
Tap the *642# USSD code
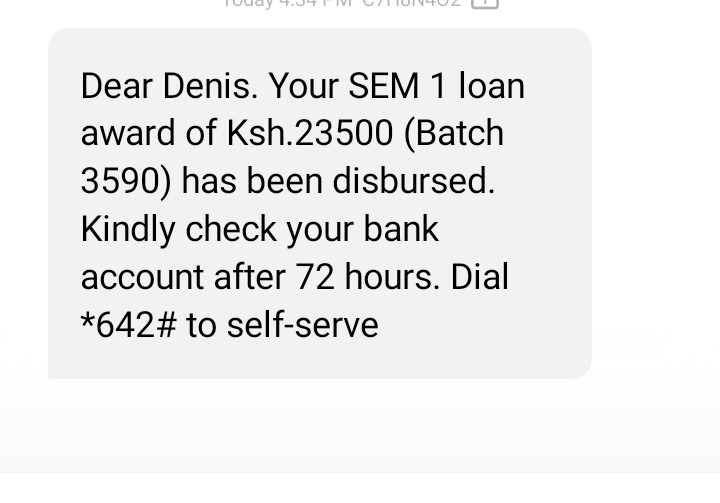click(129, 325)
